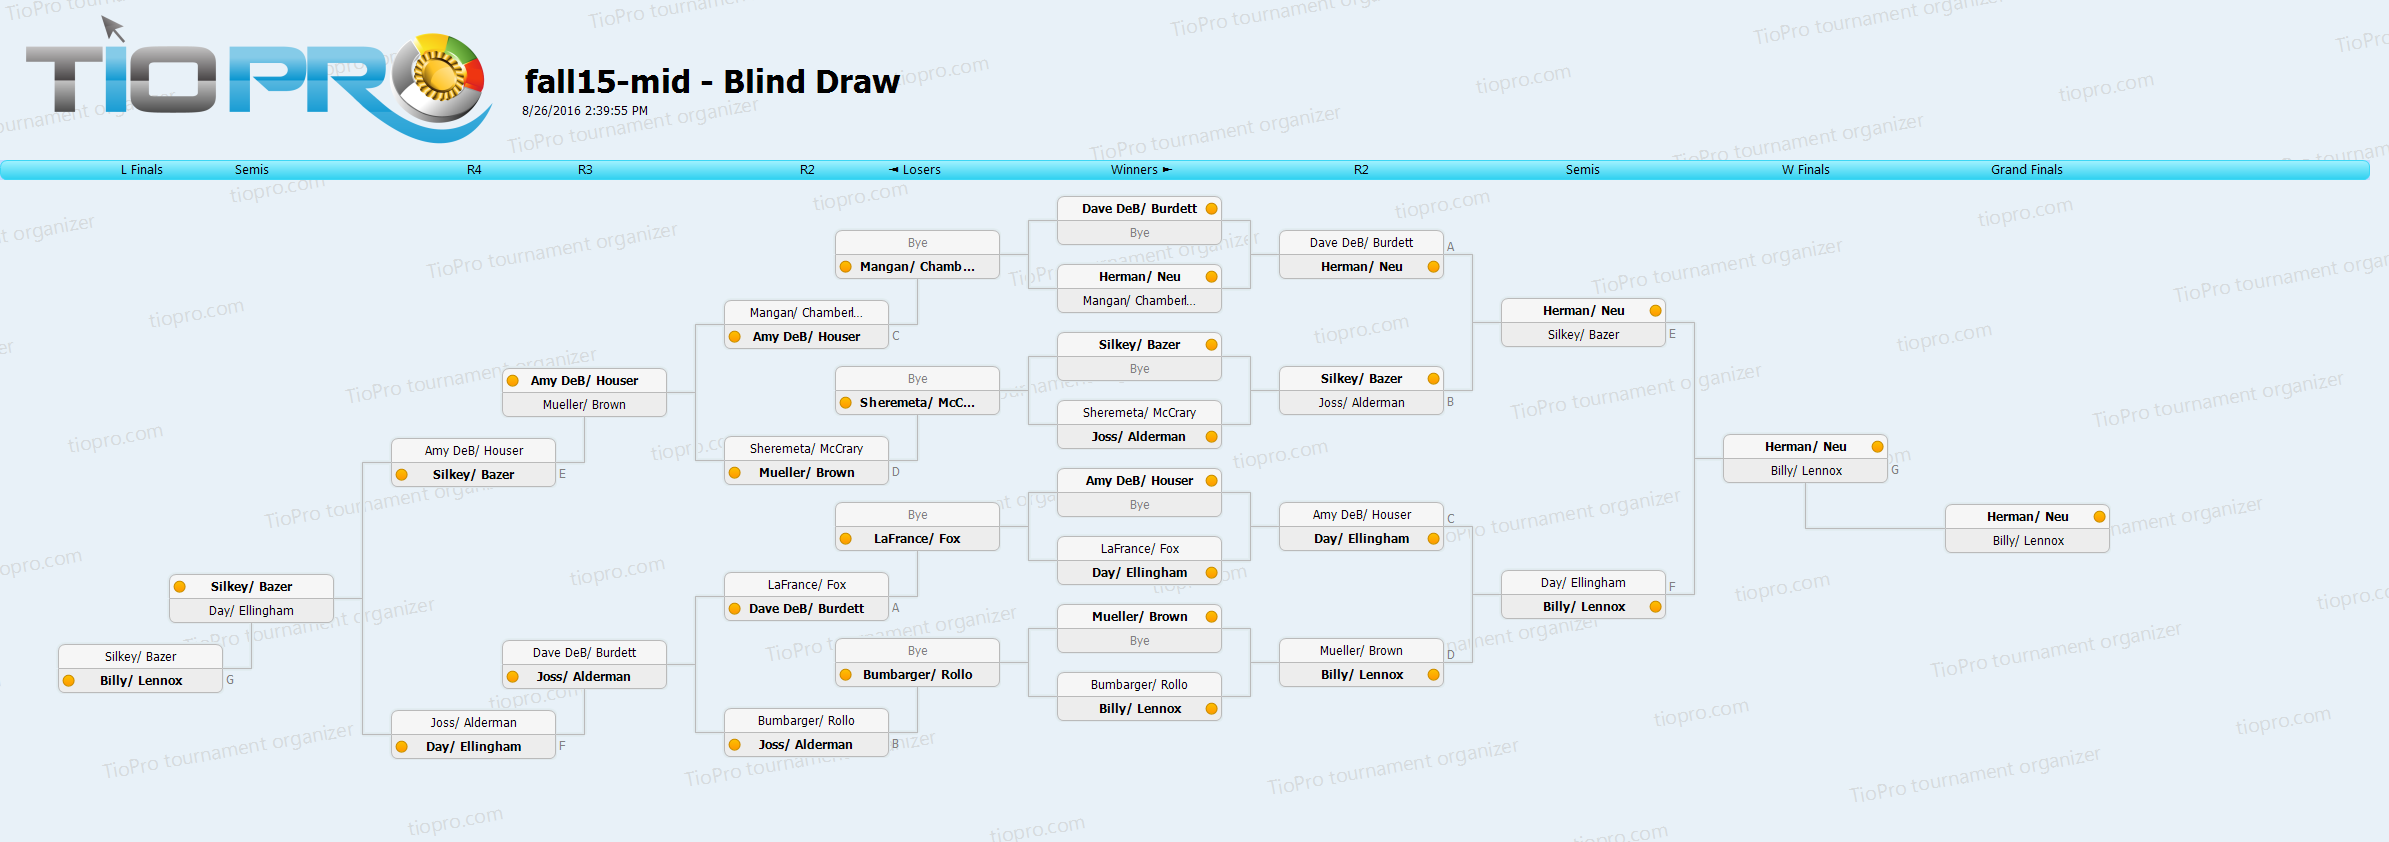Image resolution: width=2389 pixels, height=842 pixels.
Task: Click orange dot next to bold Joss/ Alderman under Sheremeta/ McCrary
Action: tap(1211, 437)
